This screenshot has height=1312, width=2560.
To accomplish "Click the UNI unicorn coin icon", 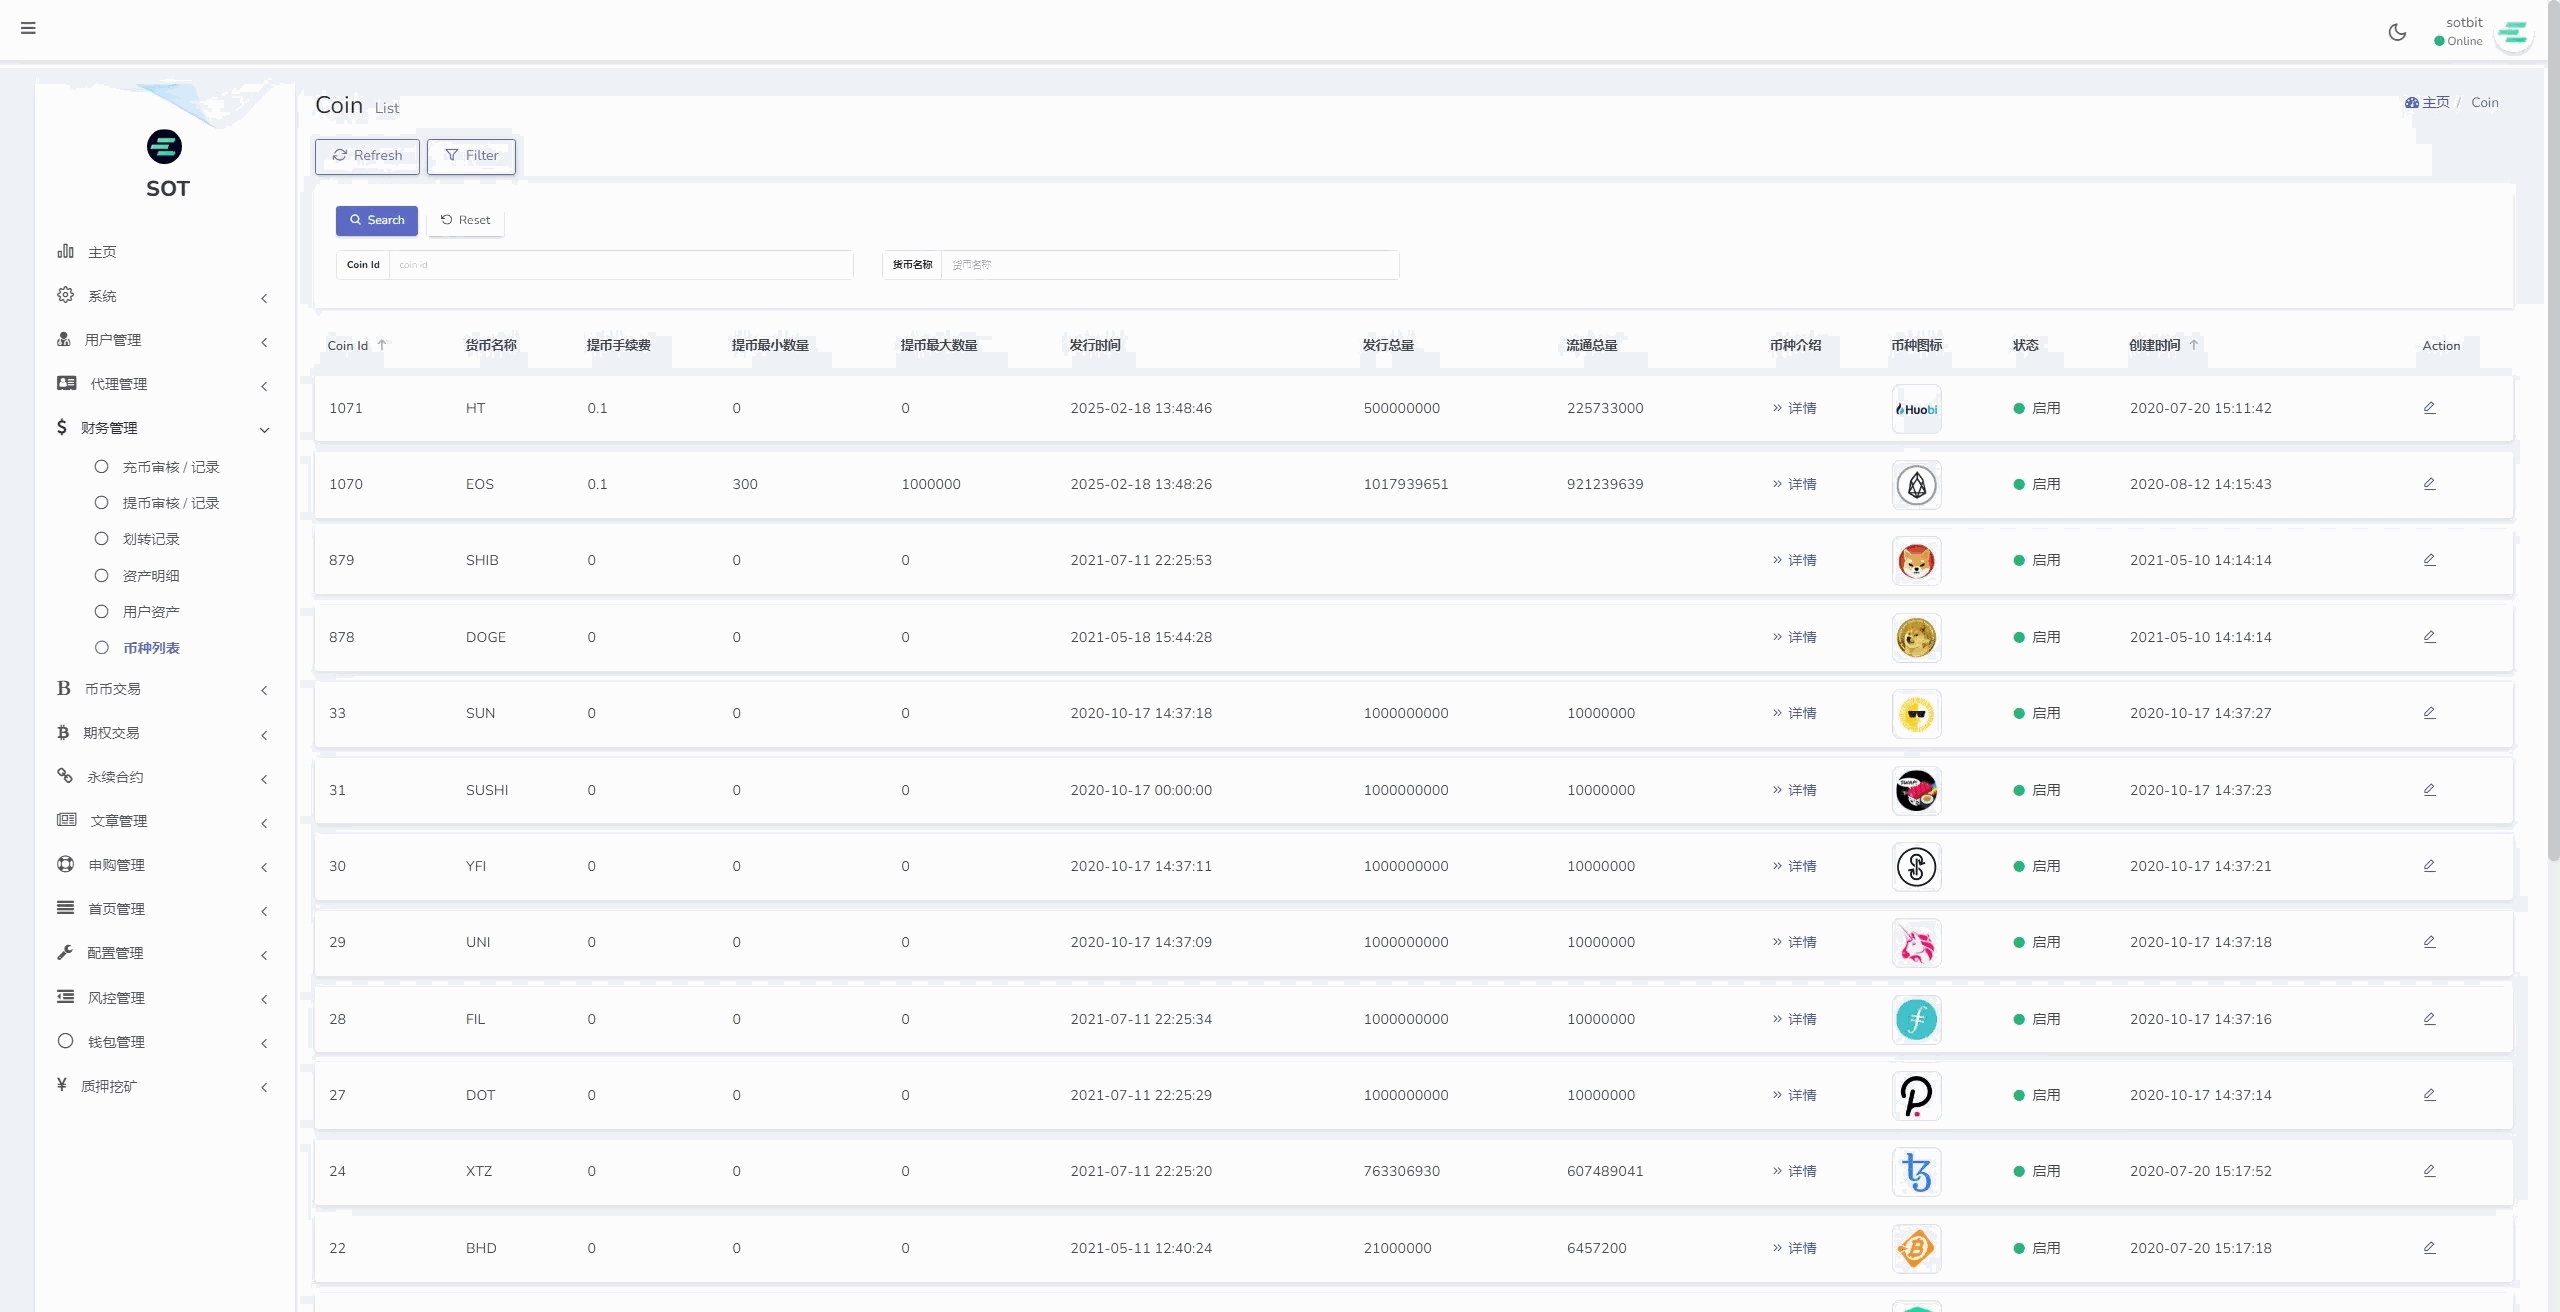I will tap(1916, 943).
